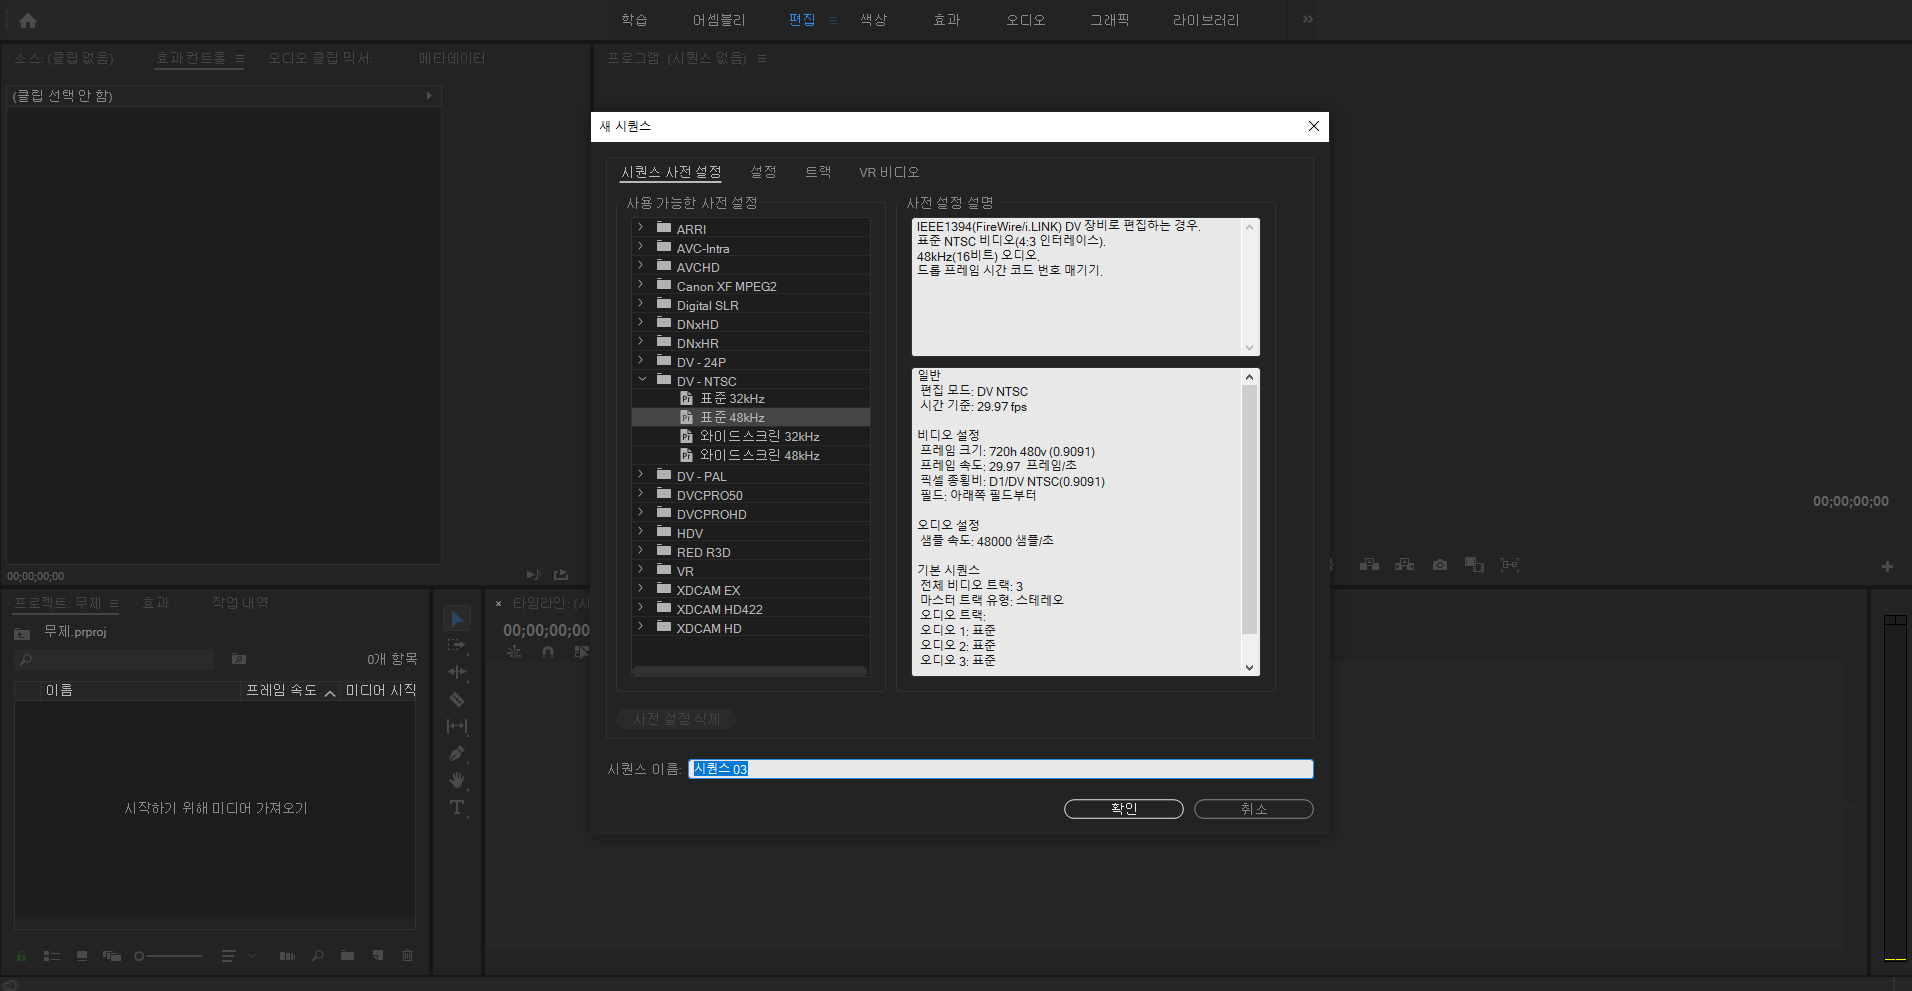Click the trash Clear icon in Project panel
1912x991 pixels.
pyautogui.click(x=407, y=956)
